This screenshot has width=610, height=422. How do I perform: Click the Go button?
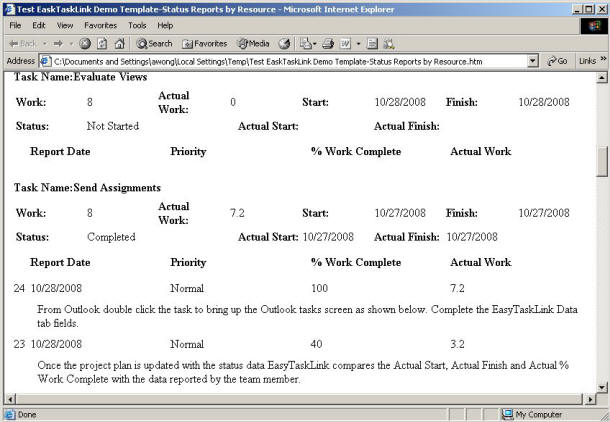557,61
